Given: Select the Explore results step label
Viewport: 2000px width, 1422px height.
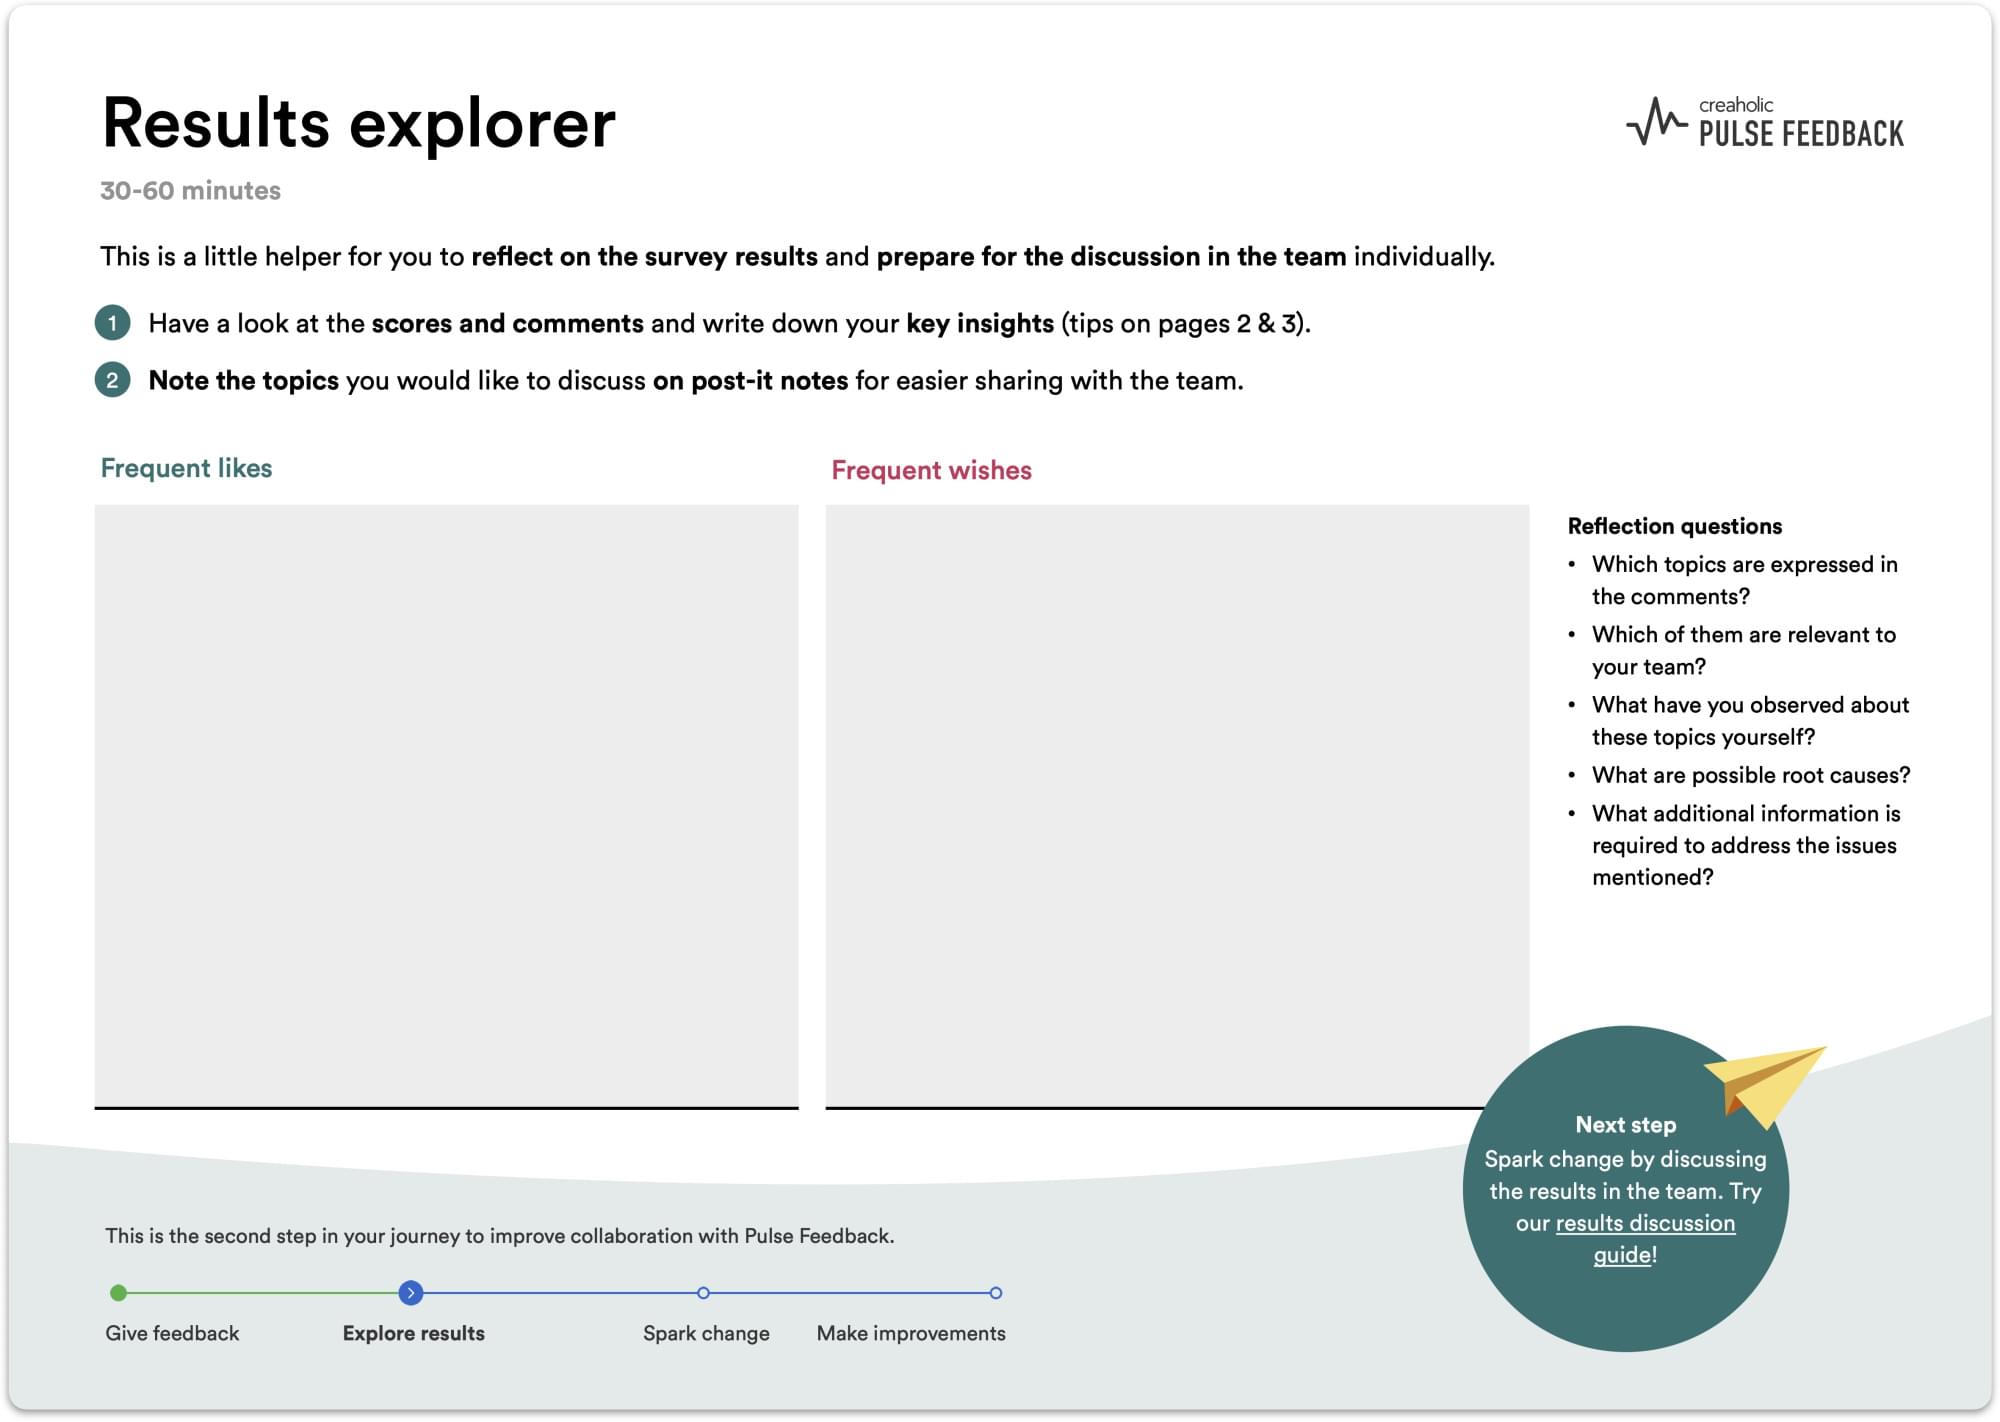Looking at the screenshot, I should (413, 1334).
